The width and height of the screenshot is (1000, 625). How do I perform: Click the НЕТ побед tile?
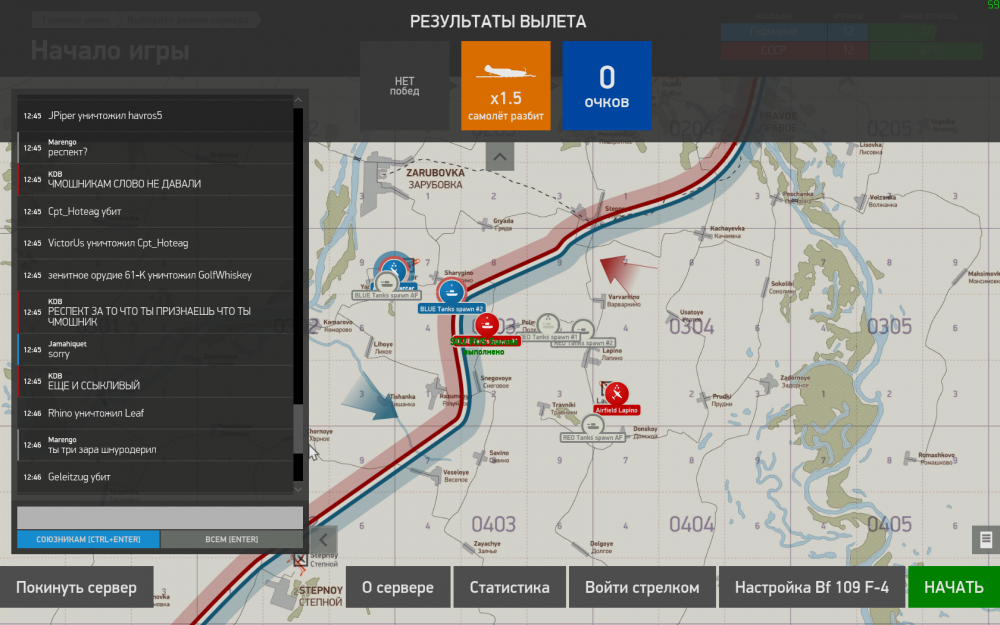coord(404,86)
